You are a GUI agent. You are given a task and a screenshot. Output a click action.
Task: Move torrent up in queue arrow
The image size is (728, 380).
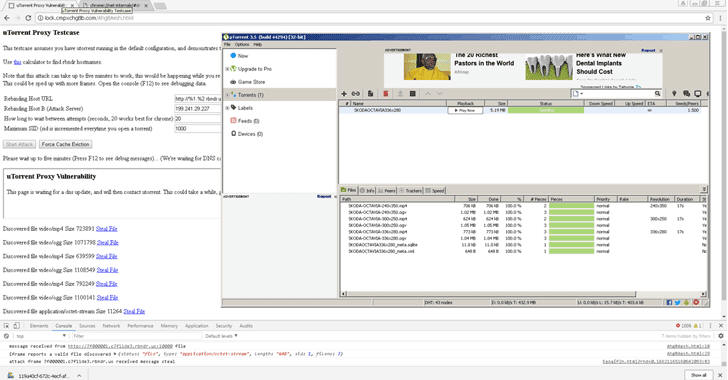pos(428,94)
